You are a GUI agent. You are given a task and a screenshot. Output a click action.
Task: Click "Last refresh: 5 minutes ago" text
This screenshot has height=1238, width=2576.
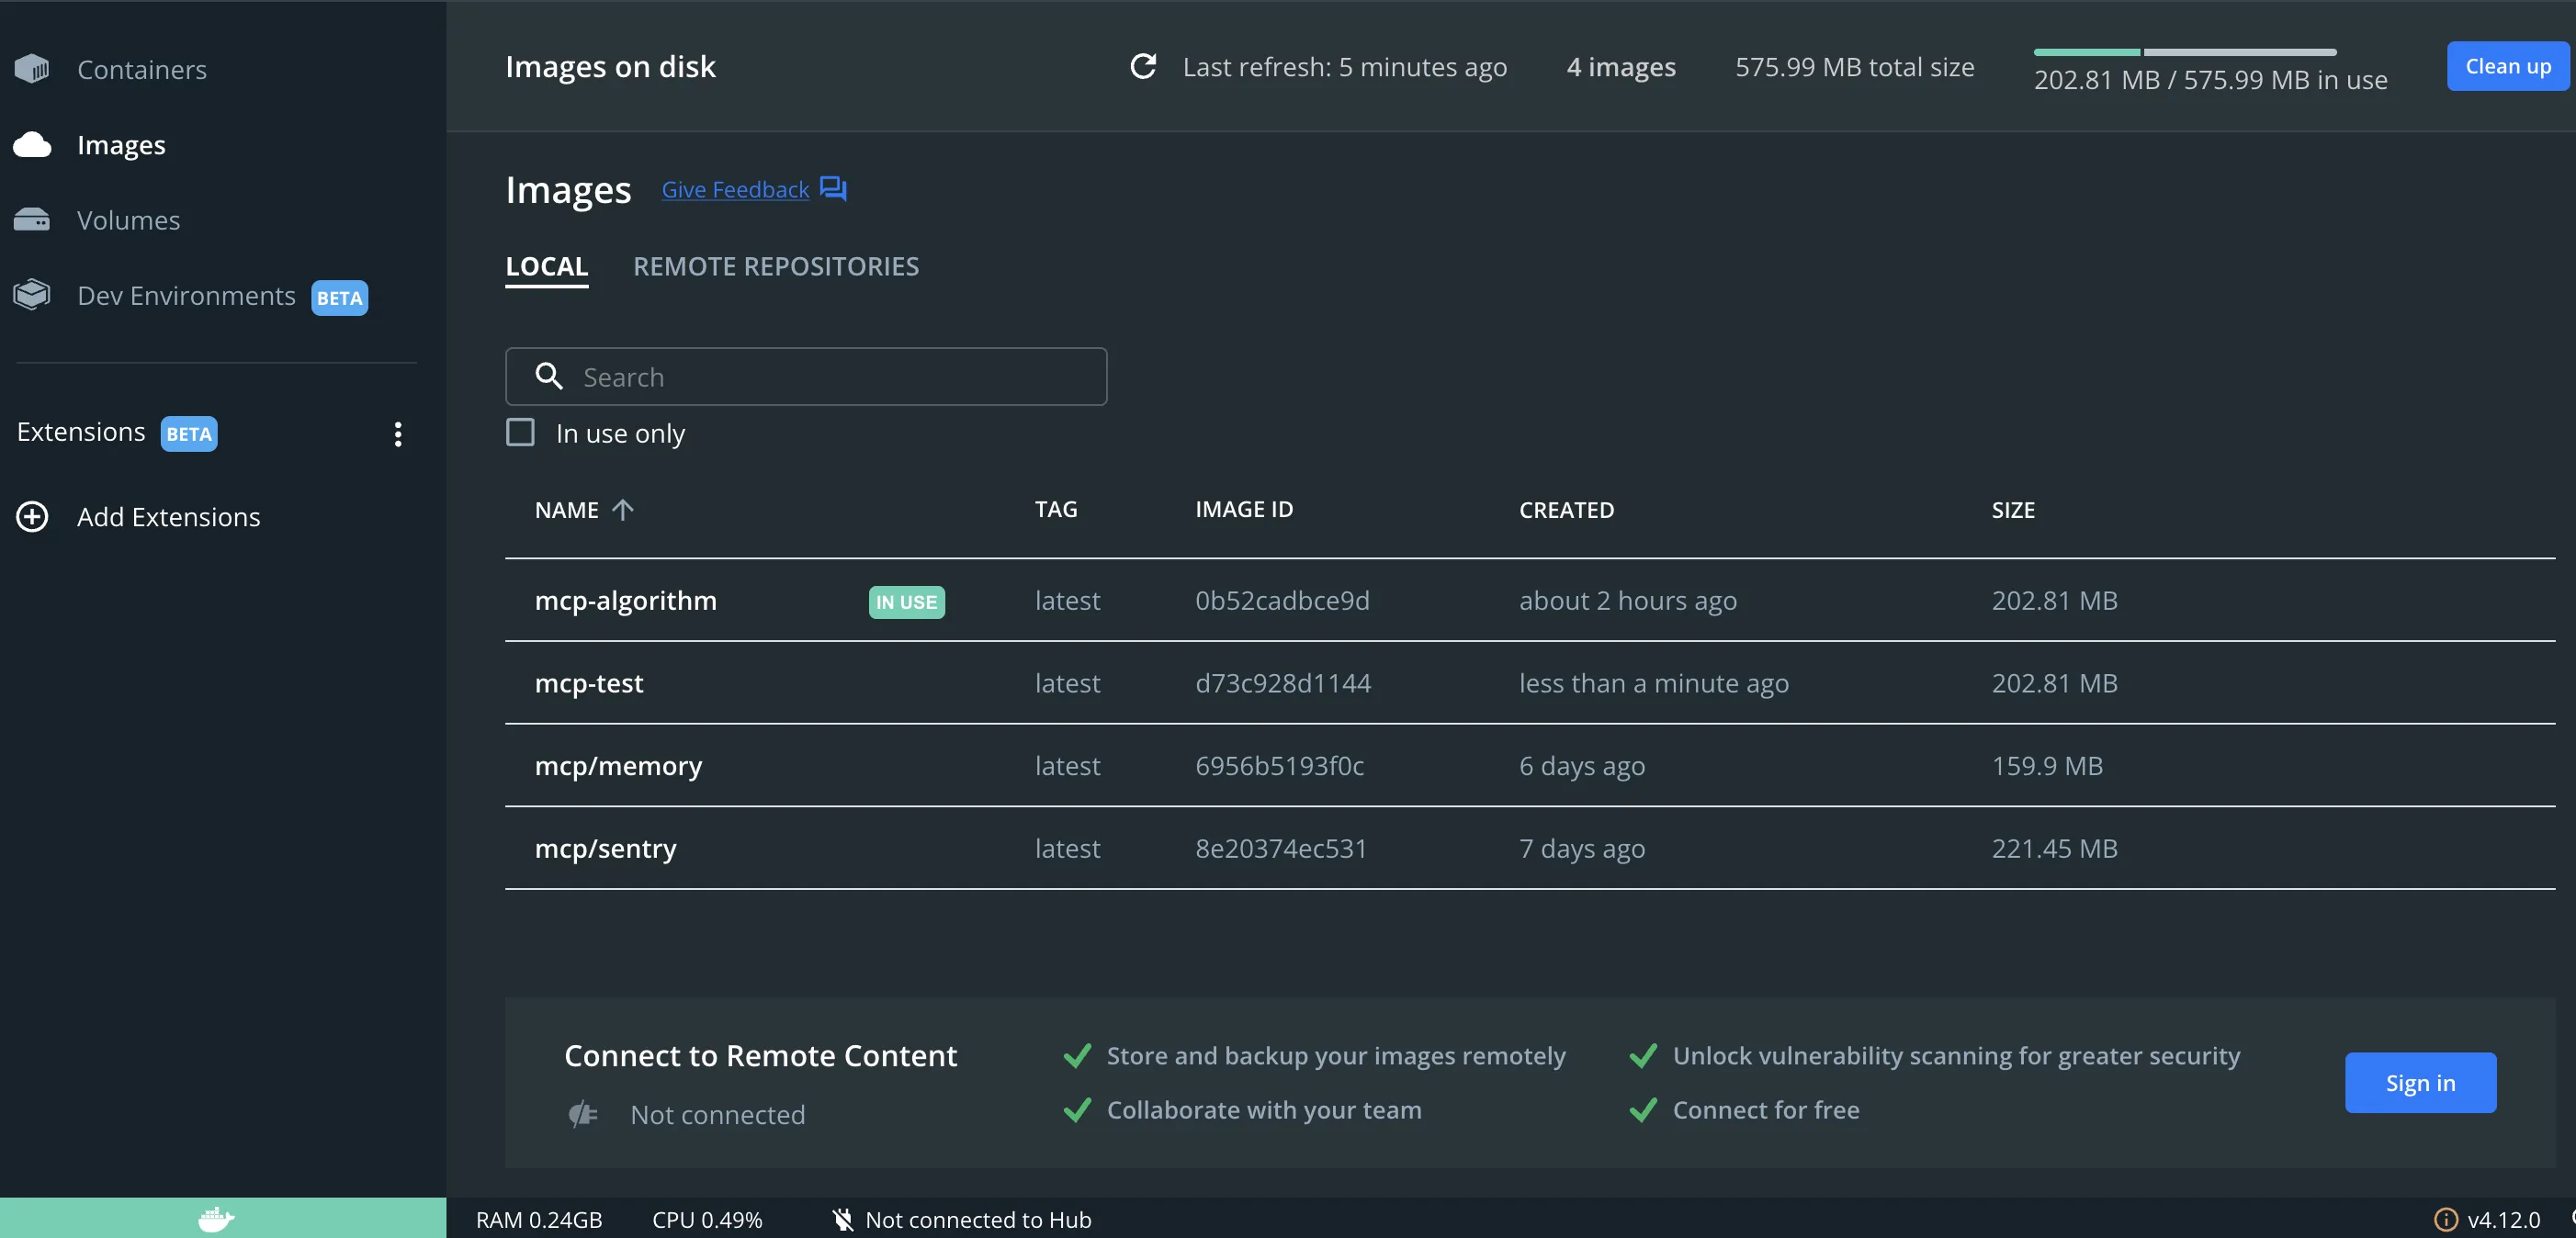pos(1345,67)
